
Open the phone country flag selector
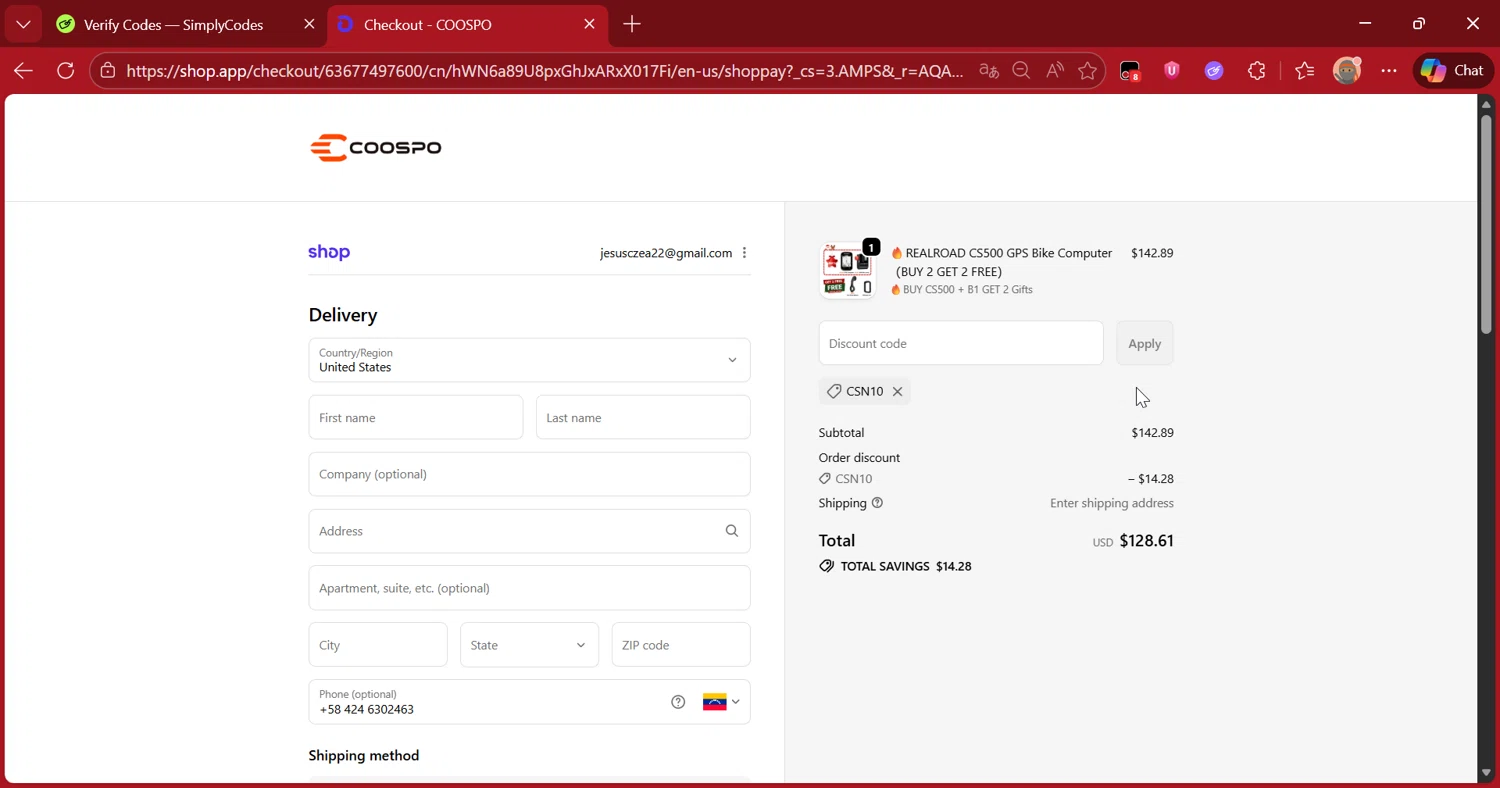tap(721, 702)
